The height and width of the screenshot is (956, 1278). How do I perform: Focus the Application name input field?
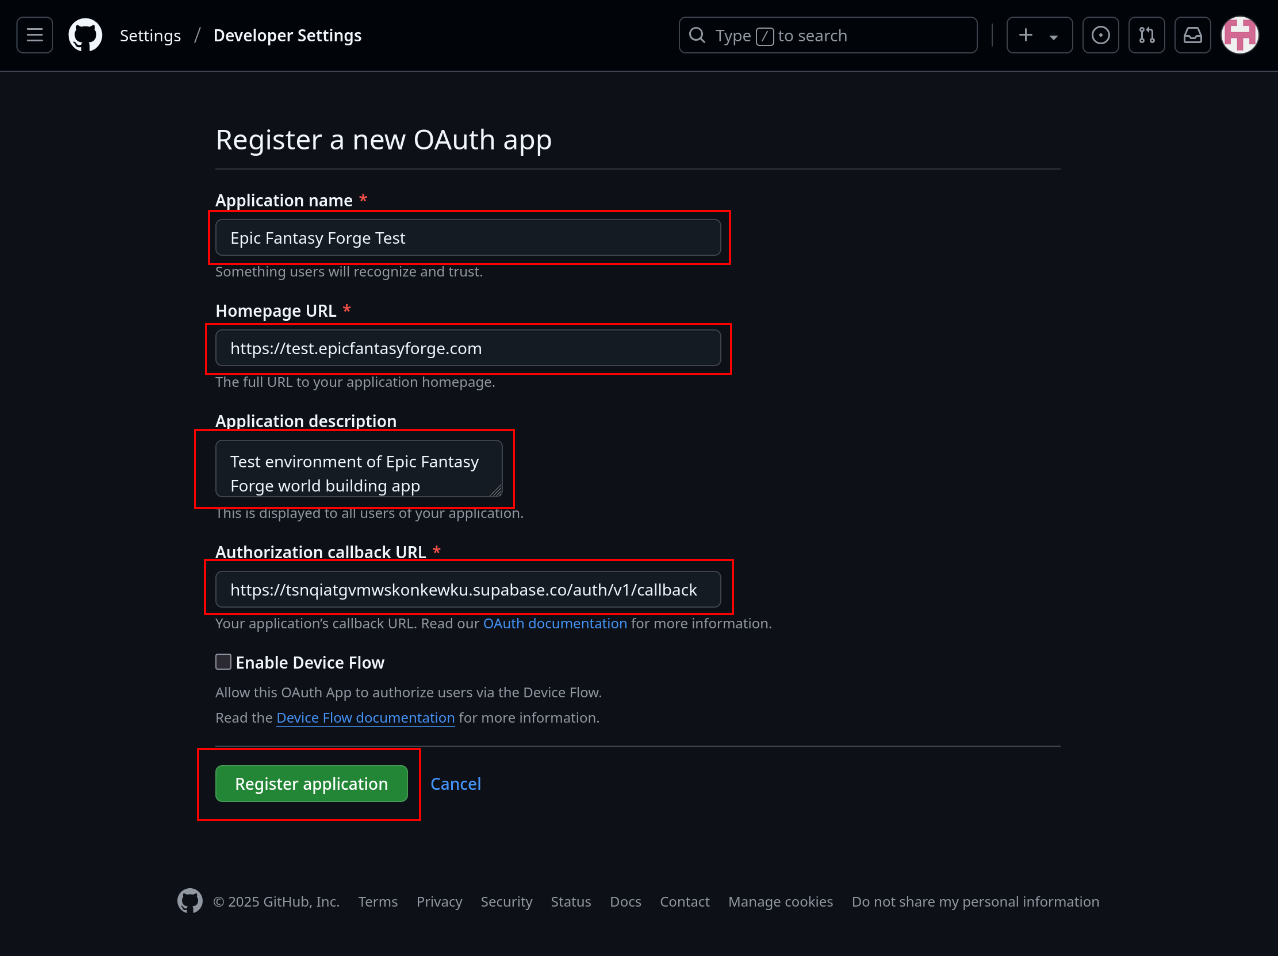pos(468,237)
